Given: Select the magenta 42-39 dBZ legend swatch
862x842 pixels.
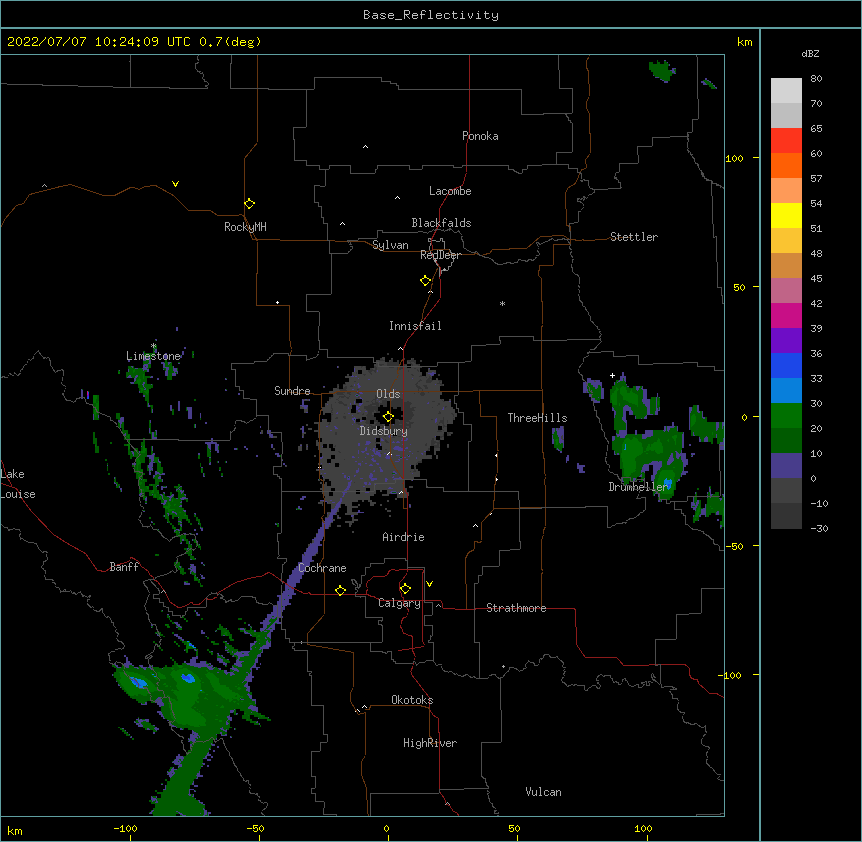Looking at the screenshot, I should click(x=786, y=315).
